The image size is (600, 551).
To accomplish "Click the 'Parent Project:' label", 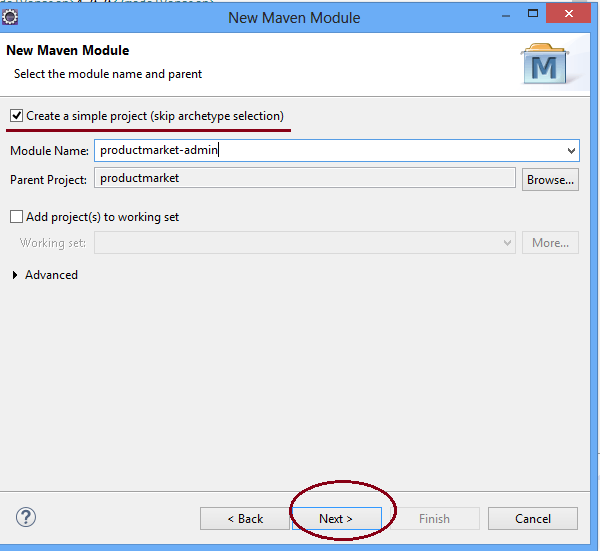I will point(49,180).
